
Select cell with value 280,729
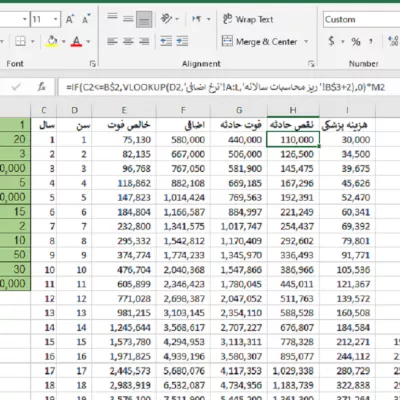click(347, 371)
